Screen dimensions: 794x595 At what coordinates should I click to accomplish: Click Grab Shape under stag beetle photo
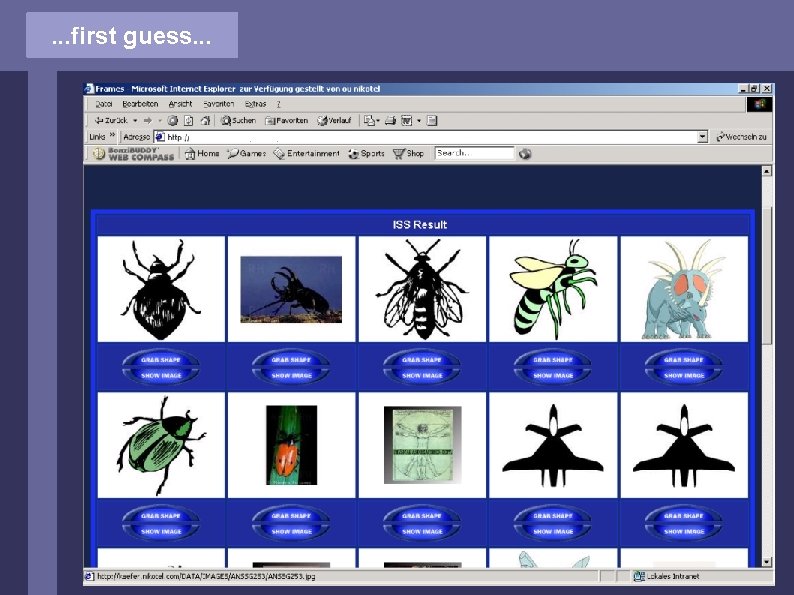point(291,360)
